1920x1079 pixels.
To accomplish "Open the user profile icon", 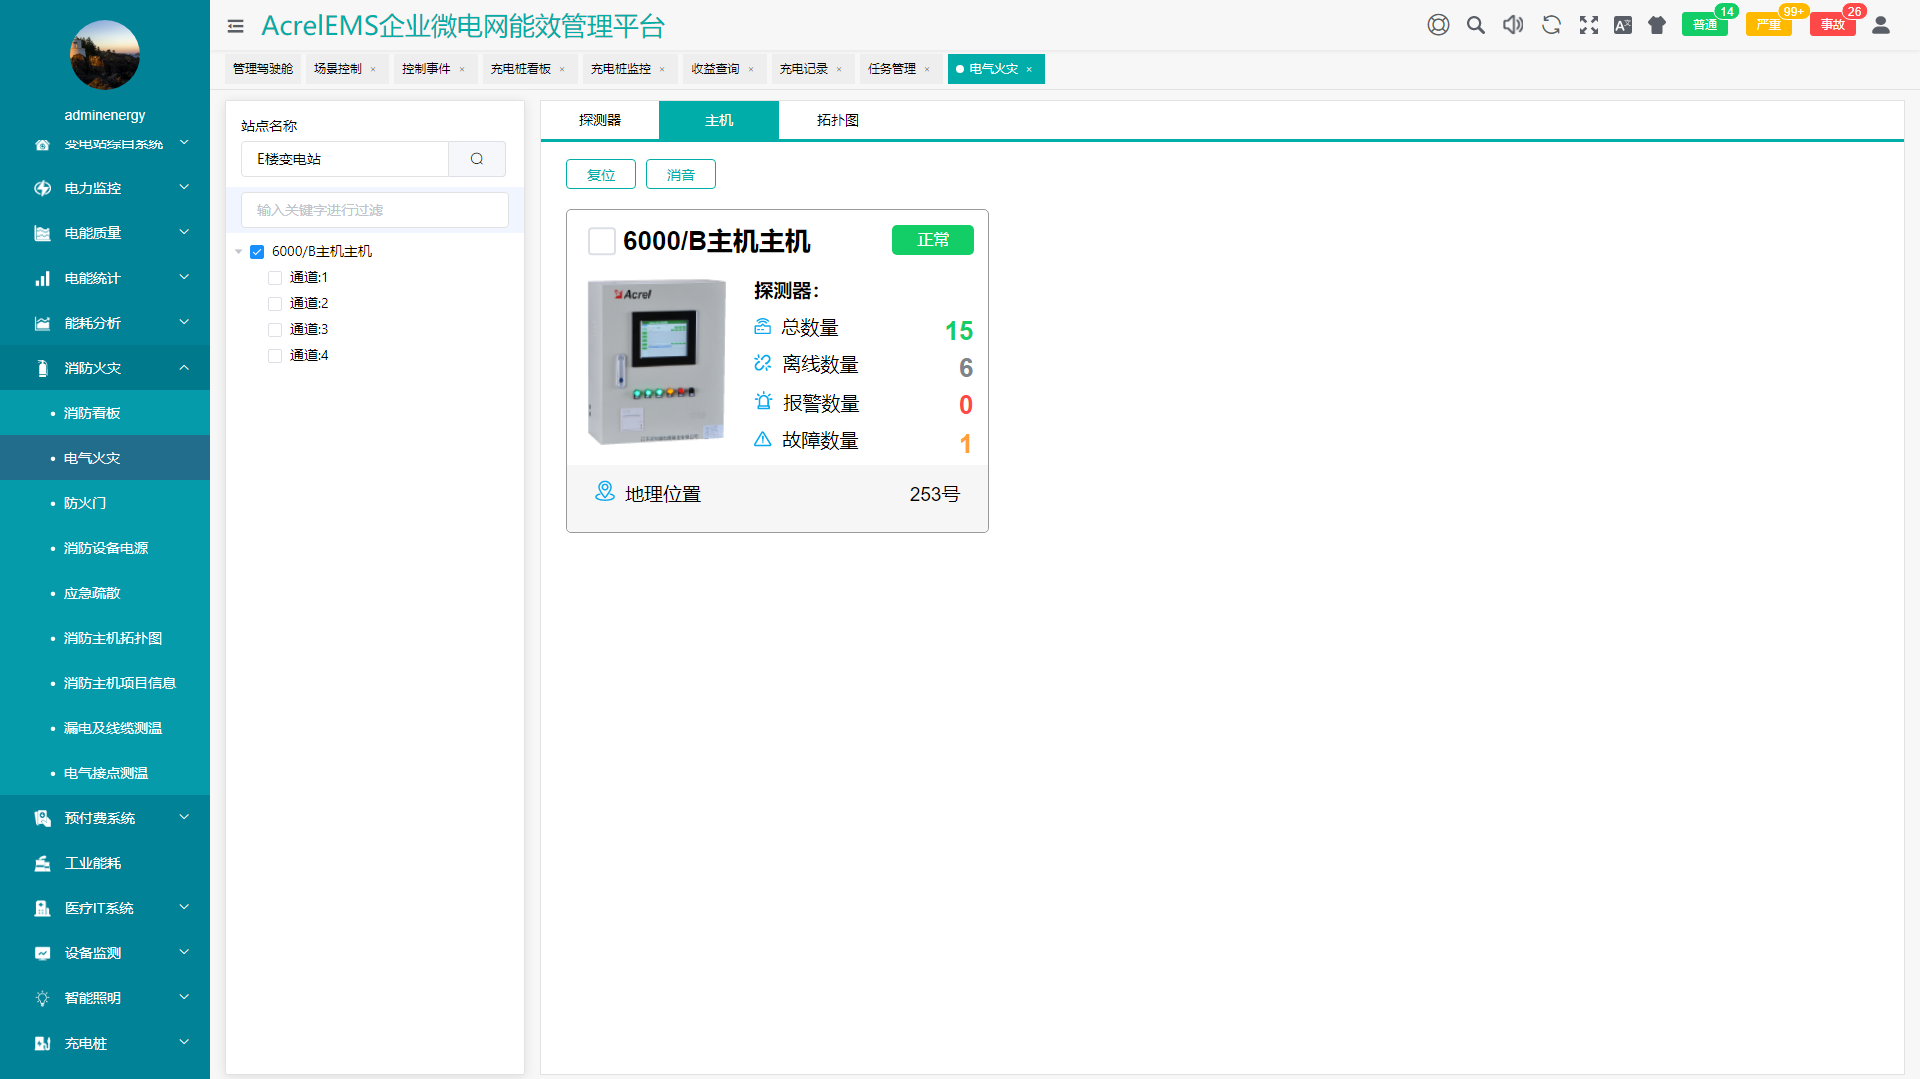I will click(x=1880, y=25).
